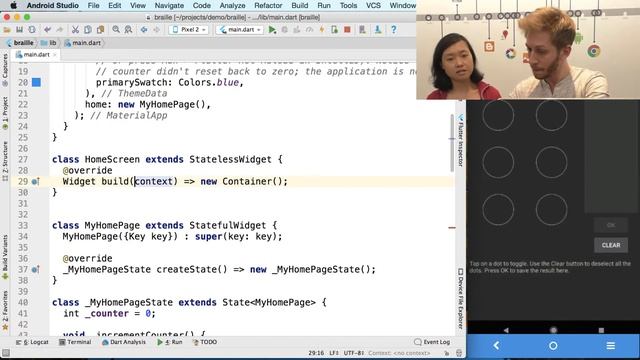Click the color swatch gutter icon on line 20
The image size is (640, 360).
(x=36, y=82)
